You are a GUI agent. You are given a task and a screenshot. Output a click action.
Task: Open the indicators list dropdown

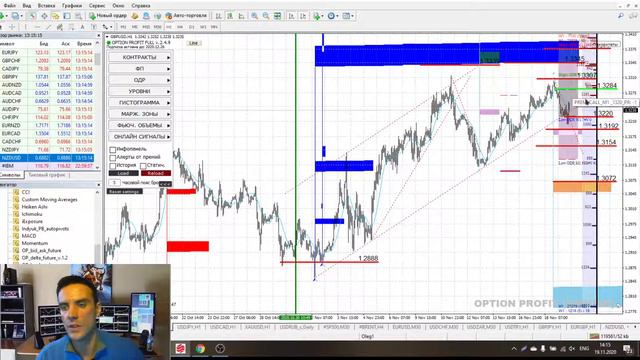point(318,16)
